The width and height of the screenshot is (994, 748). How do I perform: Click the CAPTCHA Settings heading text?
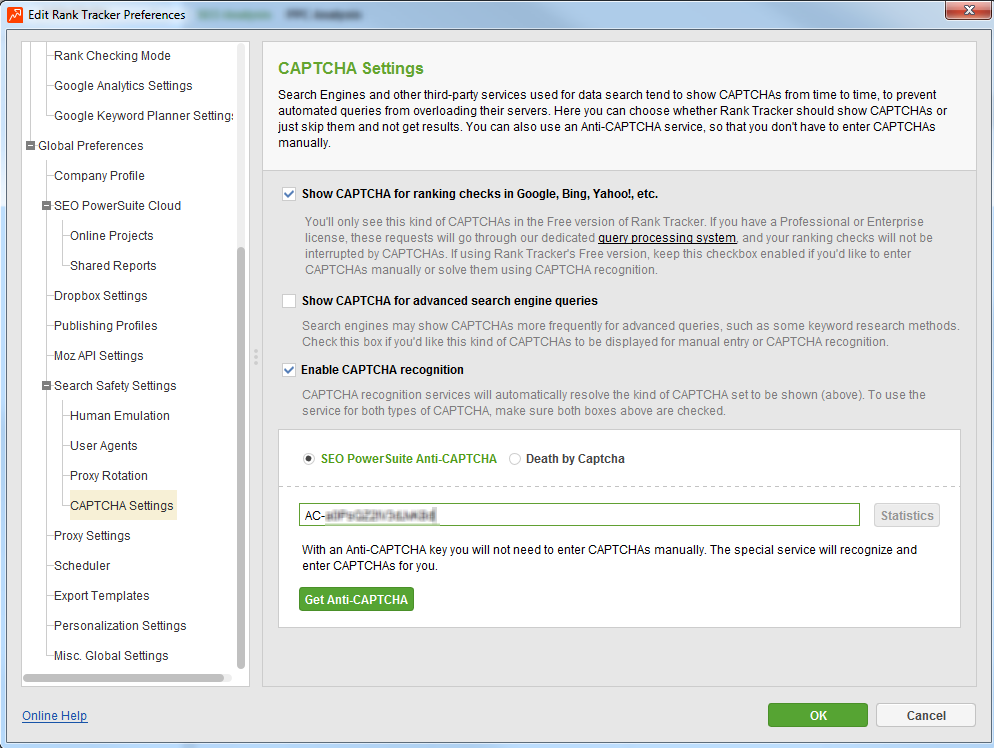click(351, 68)
